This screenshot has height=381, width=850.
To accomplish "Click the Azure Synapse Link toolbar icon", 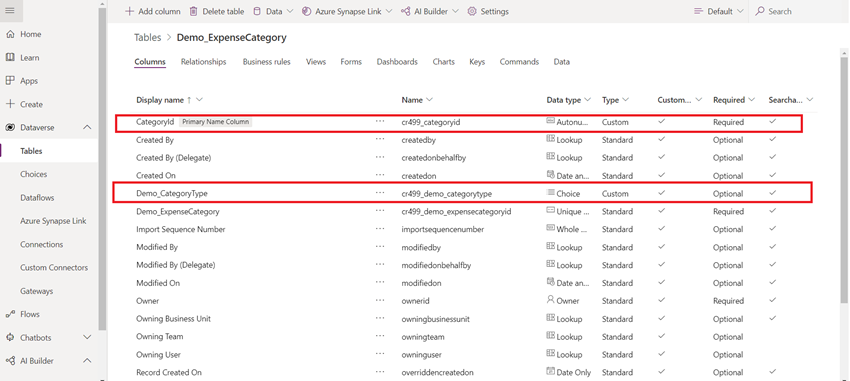I will 306,11.
